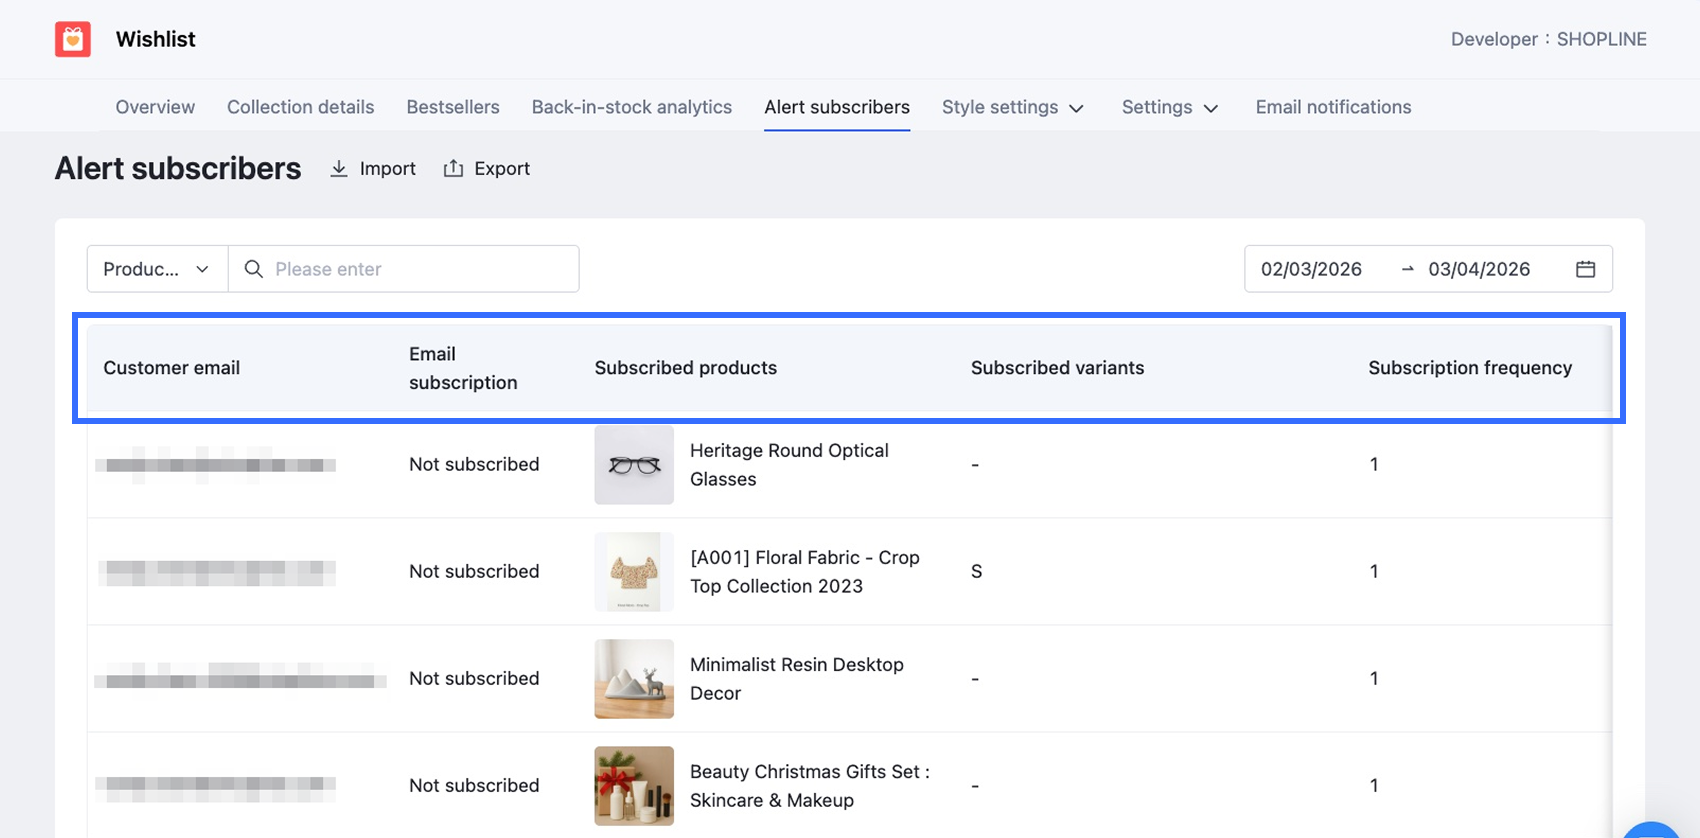Expand the Settings dropdown menu

(1169, 107)
